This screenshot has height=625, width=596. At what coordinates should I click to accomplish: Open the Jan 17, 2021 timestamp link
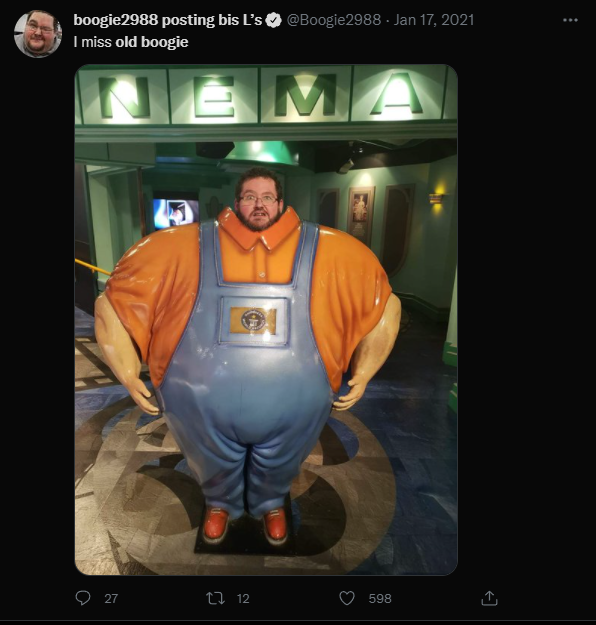click(434, 20)
